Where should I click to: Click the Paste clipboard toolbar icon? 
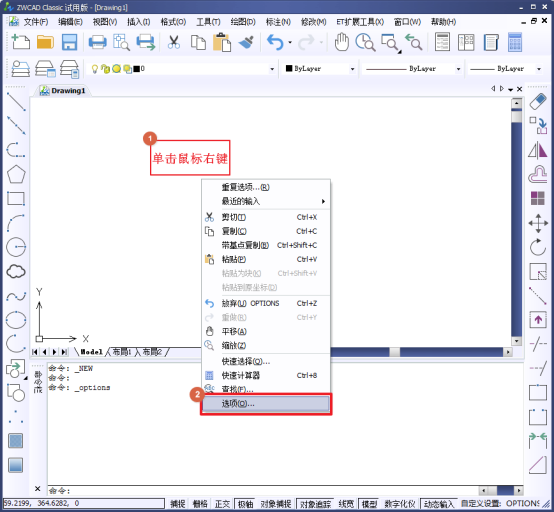point(222,42)
